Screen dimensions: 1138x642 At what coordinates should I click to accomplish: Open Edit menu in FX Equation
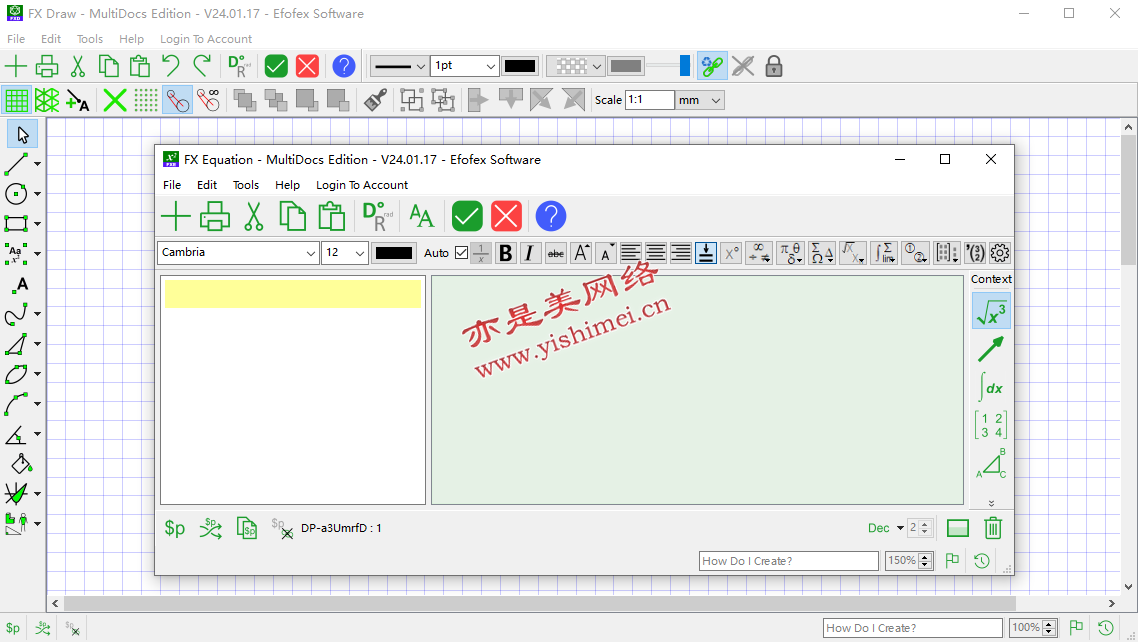click(207, 185)
